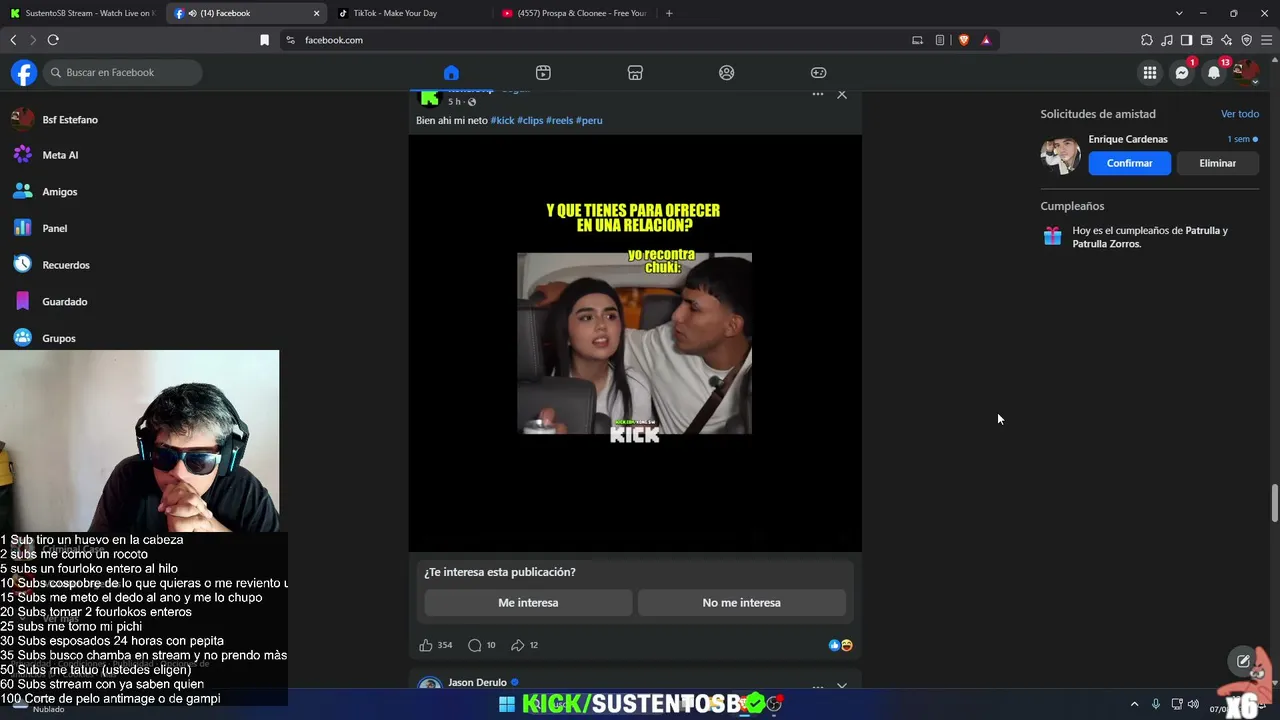Screen dimensions: 1280x720
Task: Click the #reels hashtag
Action: [559, 120]
